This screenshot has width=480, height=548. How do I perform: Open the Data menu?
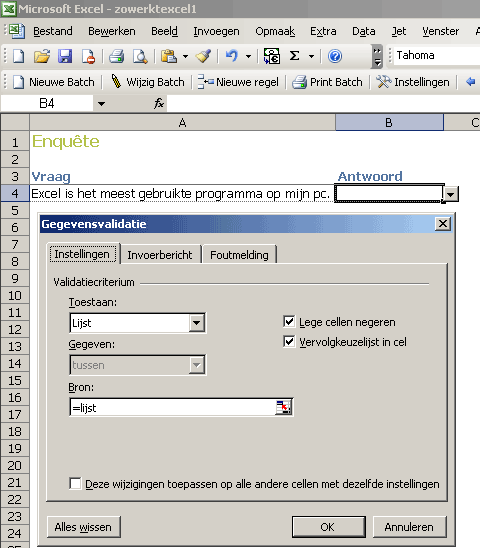click(364, 31)
